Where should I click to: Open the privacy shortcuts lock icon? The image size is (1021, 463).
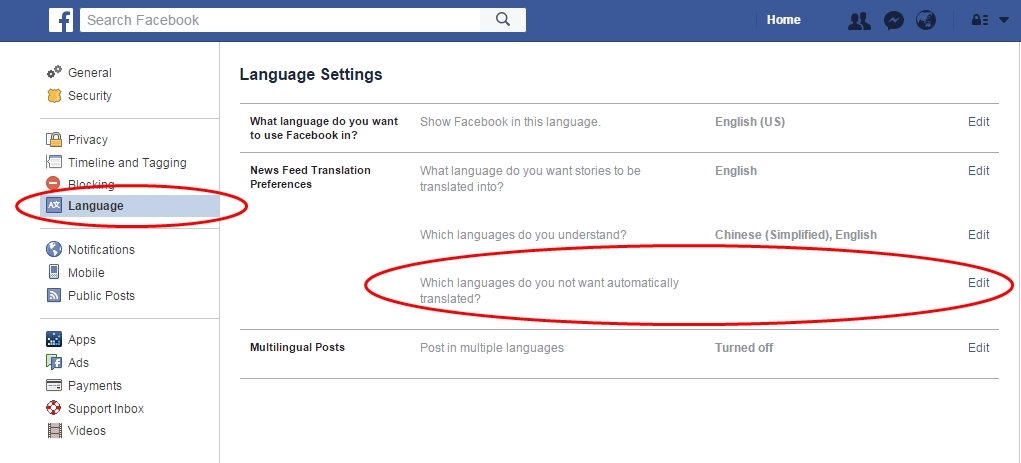[980, 20]
